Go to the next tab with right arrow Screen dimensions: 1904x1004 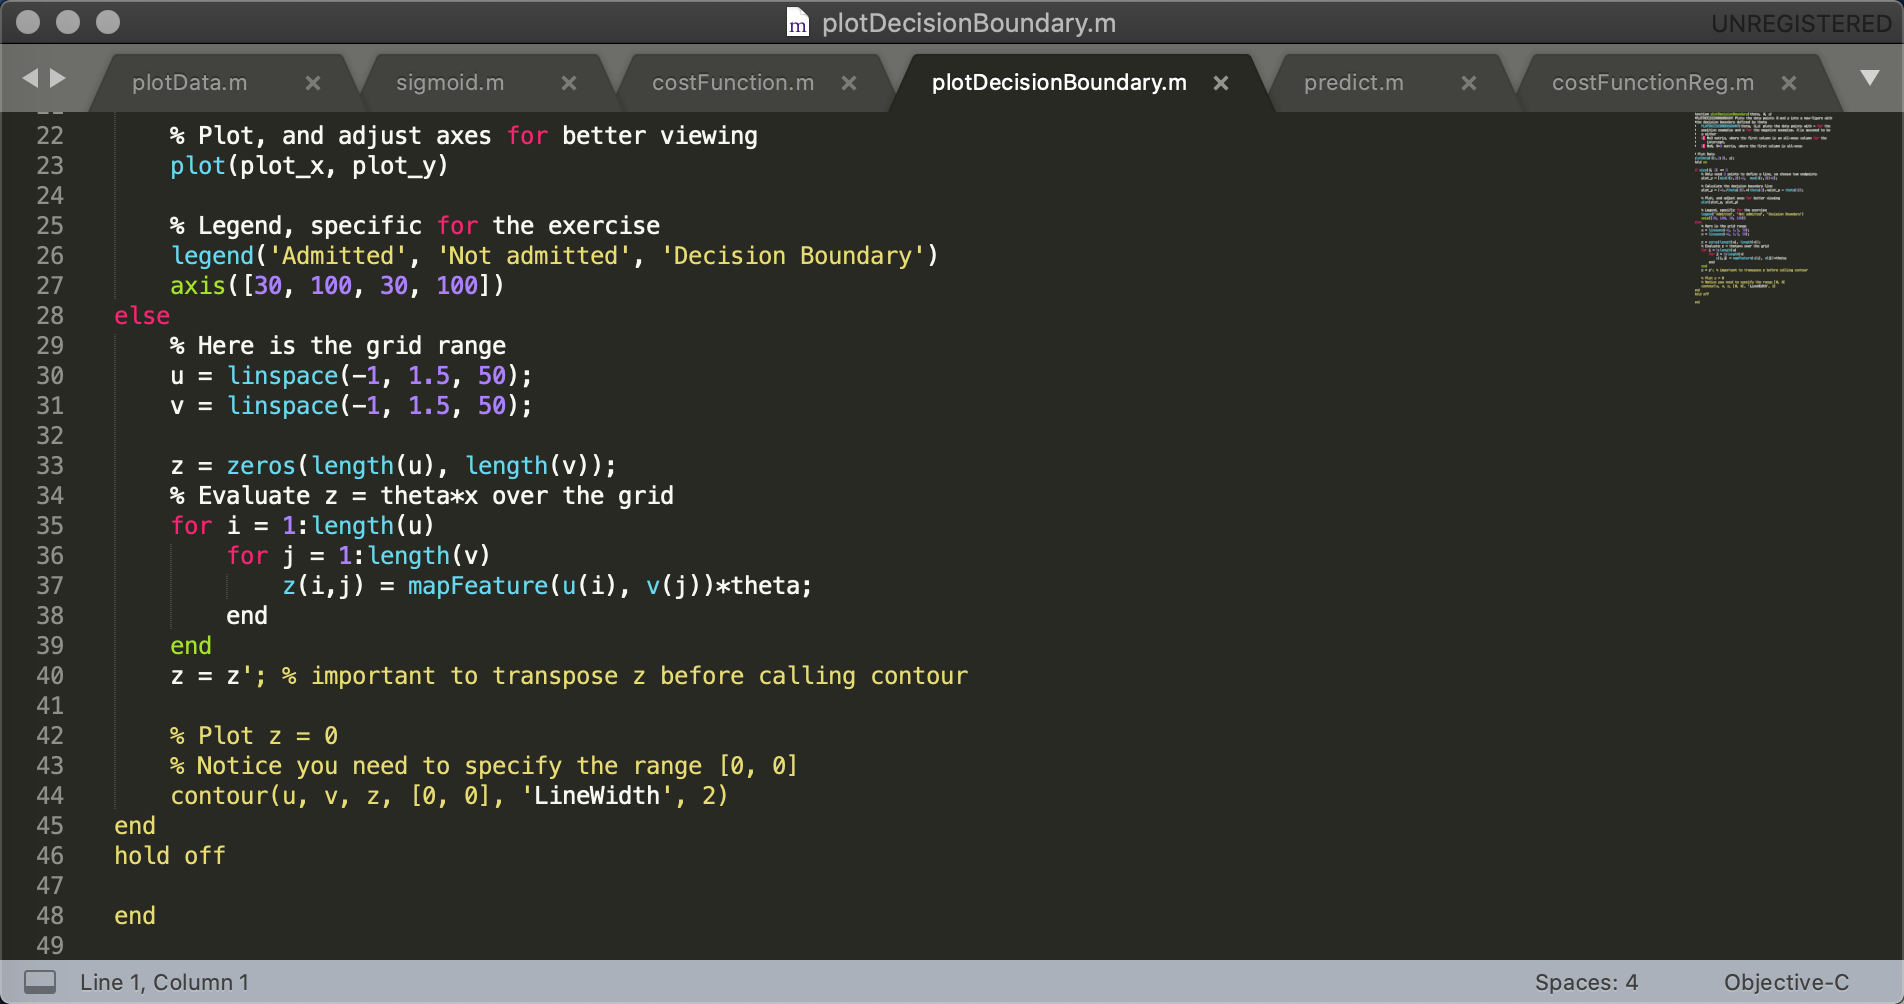click(58, 77)
